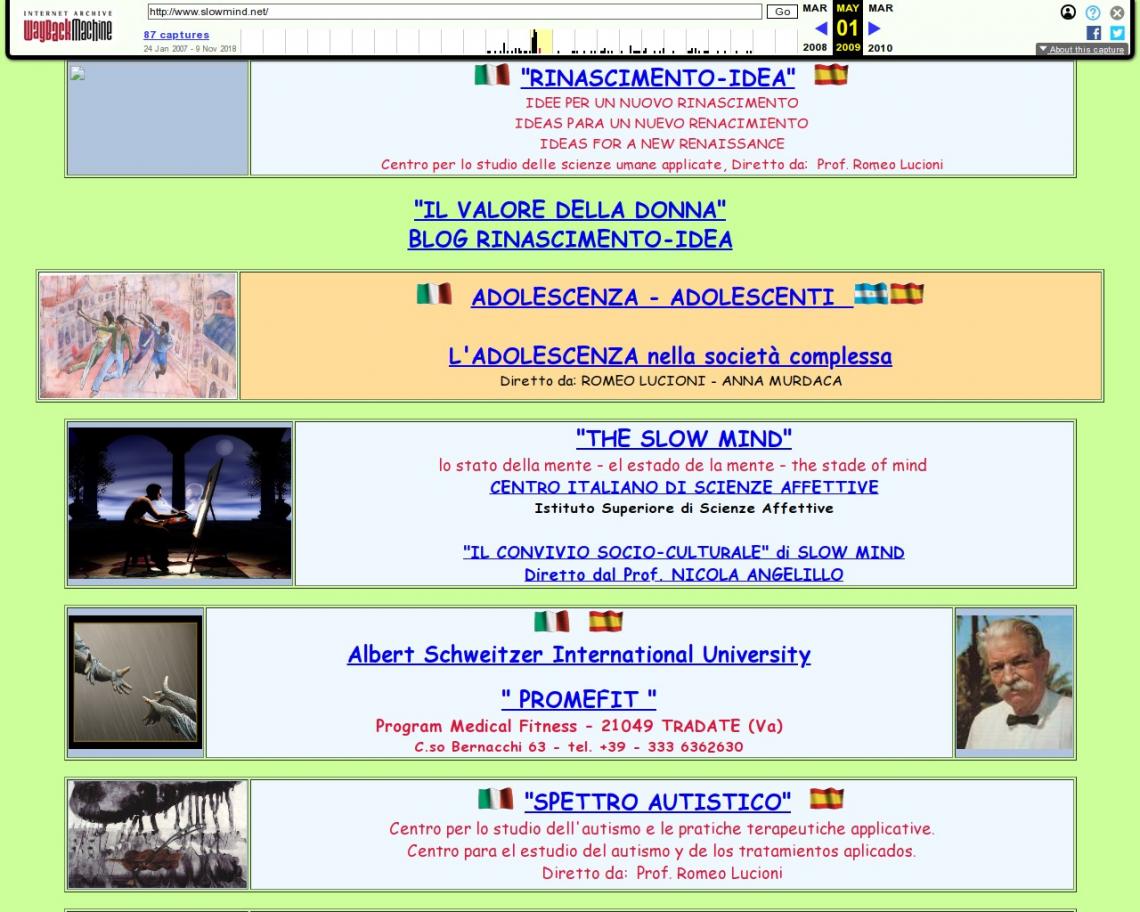Click "Centro per lo studio dell'autismo" line
The width and height of the screenshot is (1140, 912).
[662, 828]
